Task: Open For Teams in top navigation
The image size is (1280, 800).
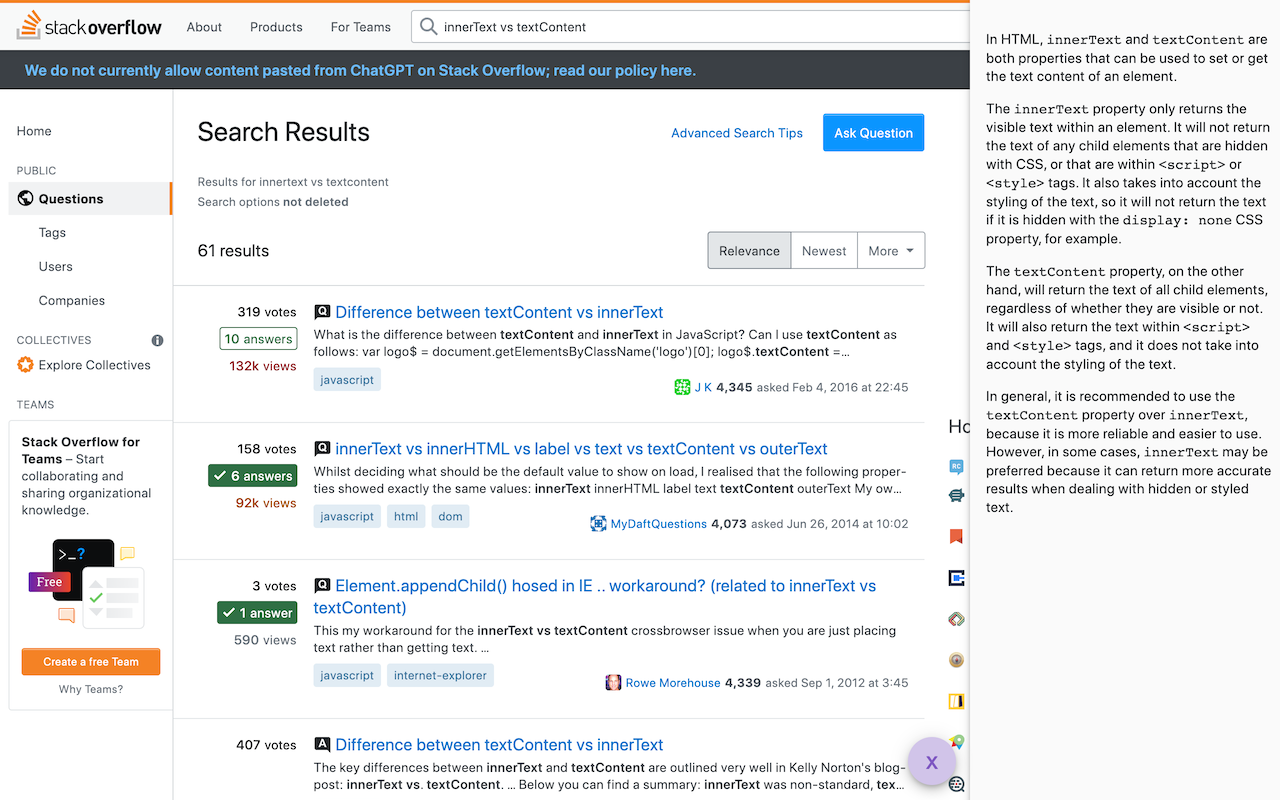Action: 361,27
